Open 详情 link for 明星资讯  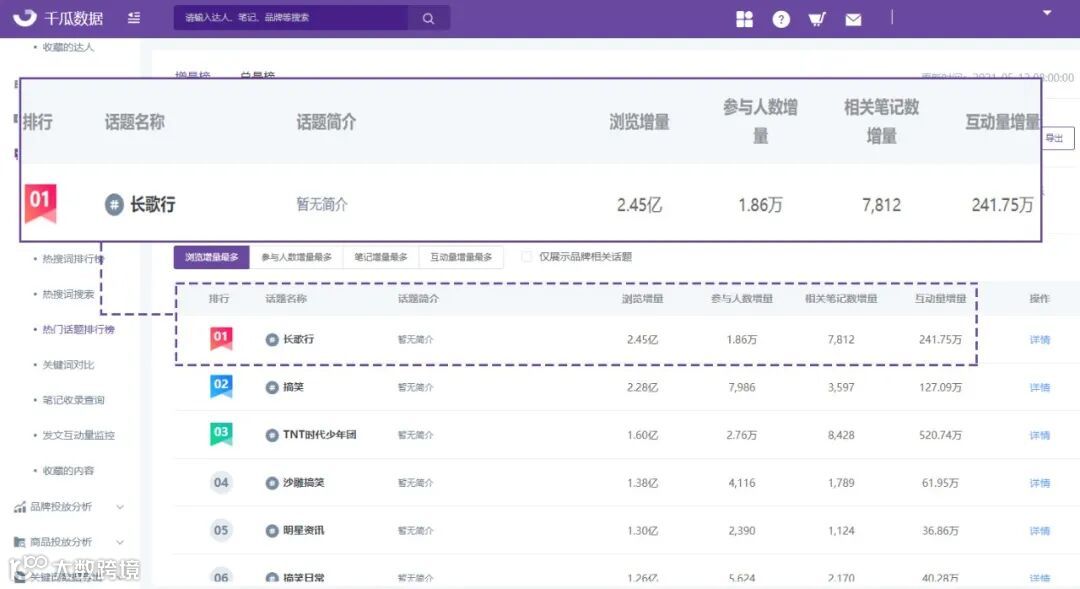pyautogui.click(x=1040, y=531)
